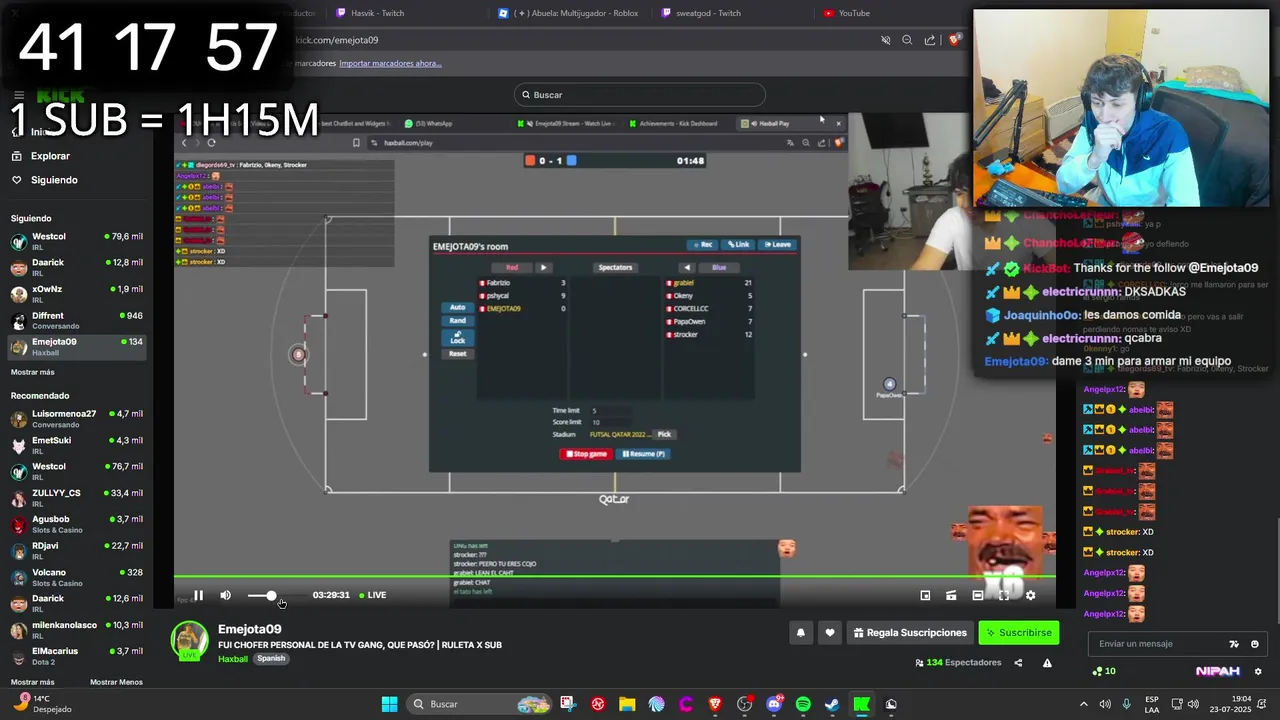Collapse with Mostrar Menos

point(116,682)
